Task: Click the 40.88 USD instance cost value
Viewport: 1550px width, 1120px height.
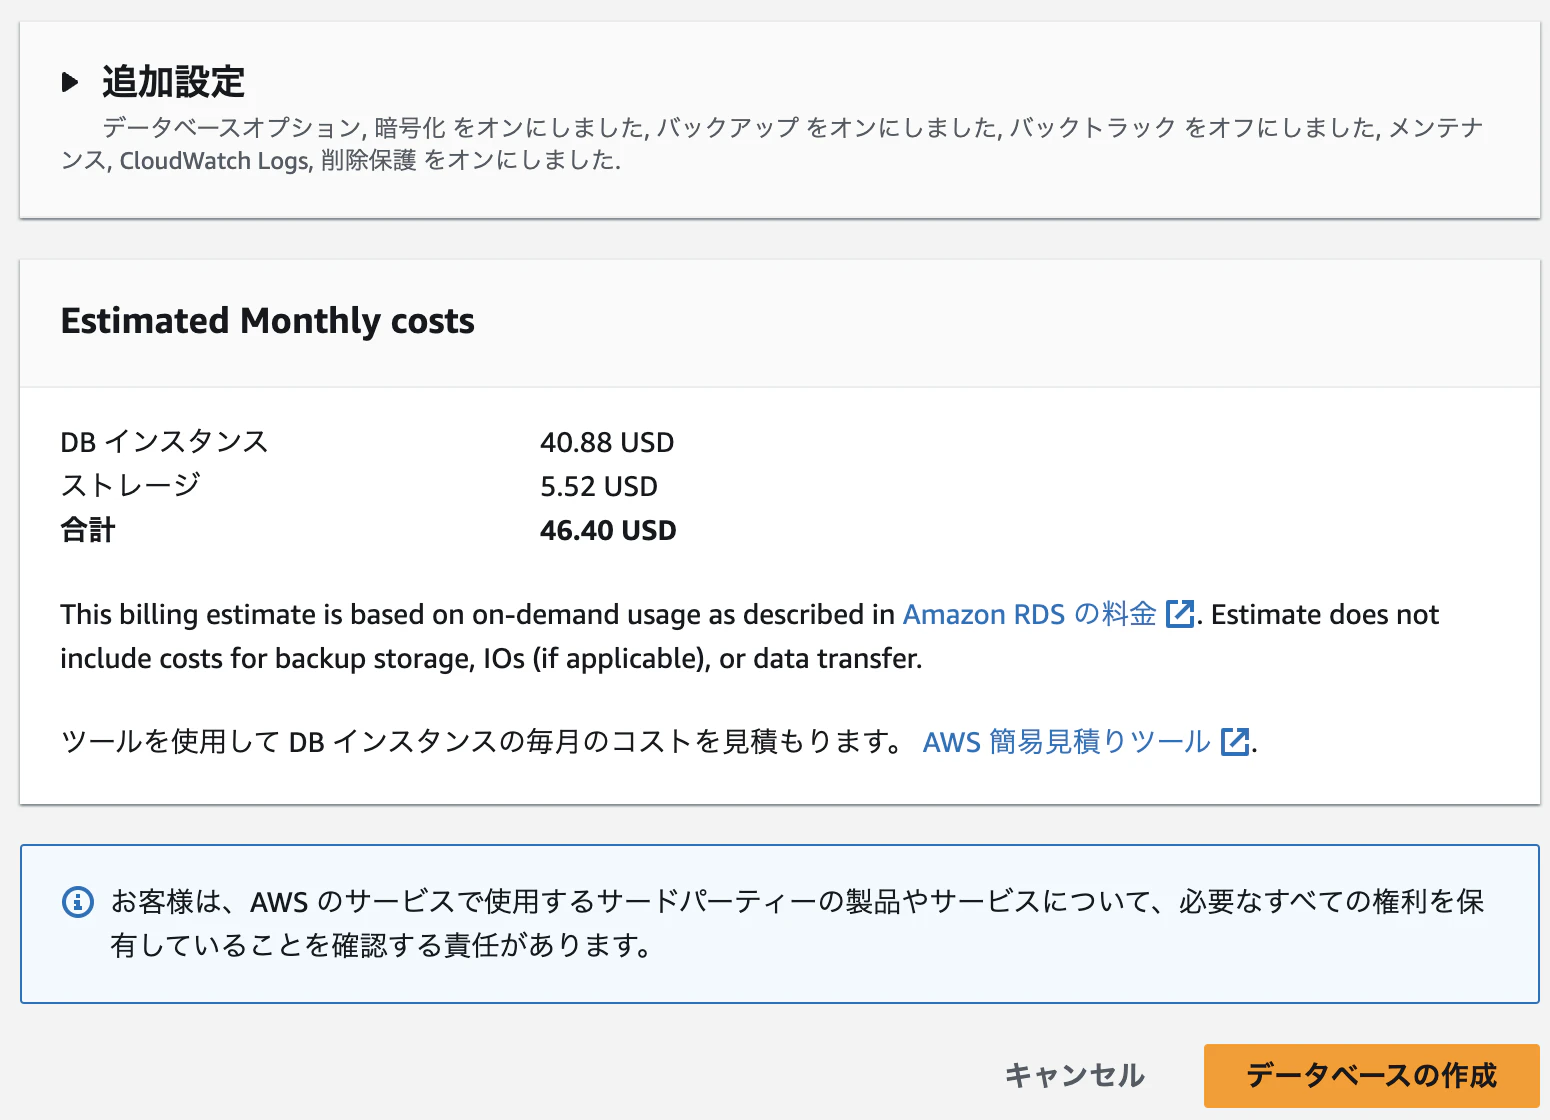Action: pos(607,442)
